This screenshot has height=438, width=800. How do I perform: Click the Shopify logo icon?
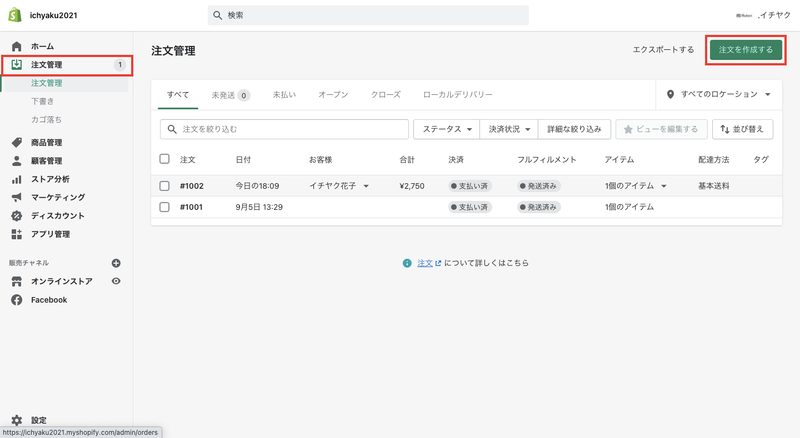pyautogui.click(x=15, y=15)
